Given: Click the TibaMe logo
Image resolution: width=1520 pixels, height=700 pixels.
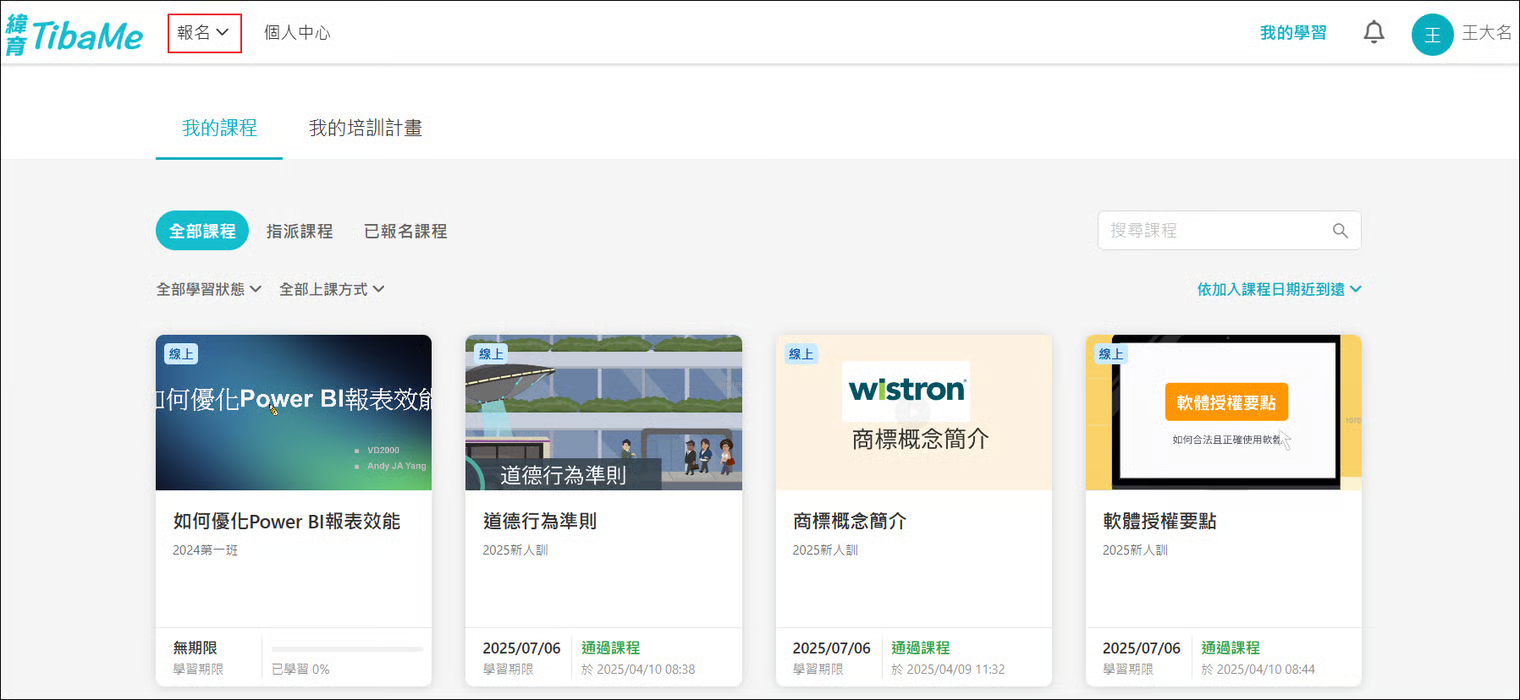Looking at the screenshot, I should click(x=74, y=34).
